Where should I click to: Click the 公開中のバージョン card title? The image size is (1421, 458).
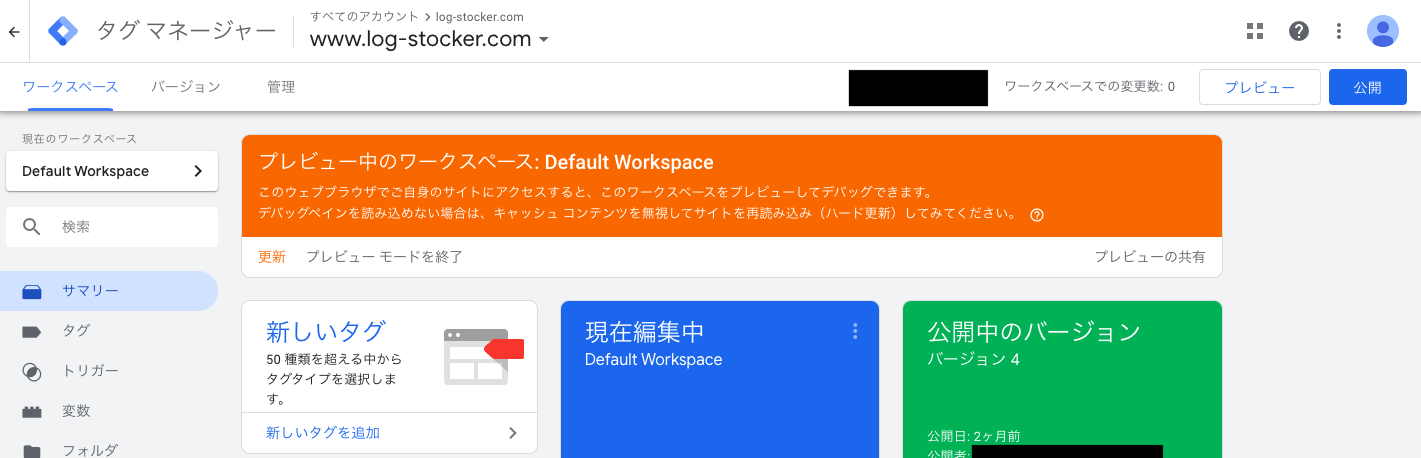tap(1034, 331)
